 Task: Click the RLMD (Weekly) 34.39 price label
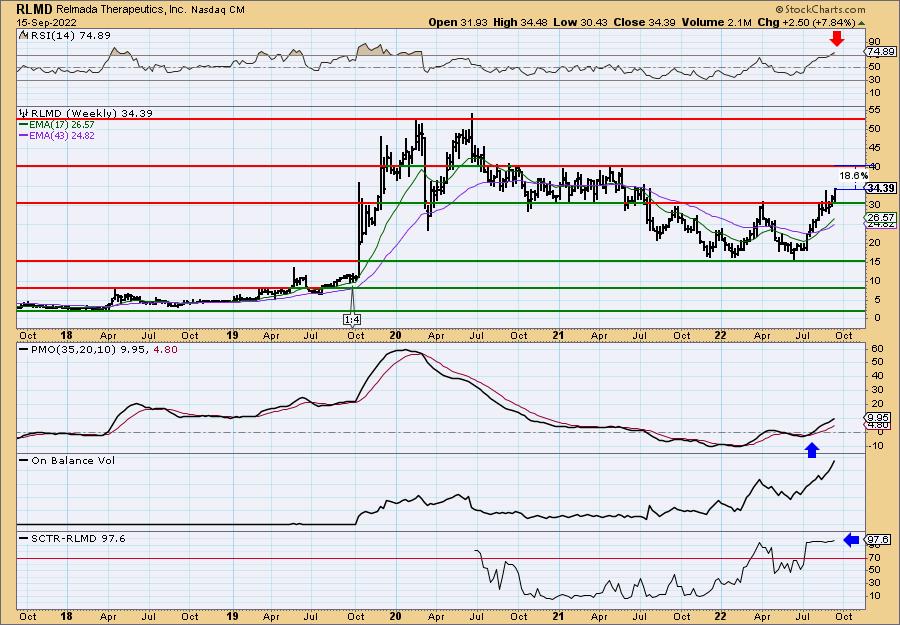(x=91, y=114)
